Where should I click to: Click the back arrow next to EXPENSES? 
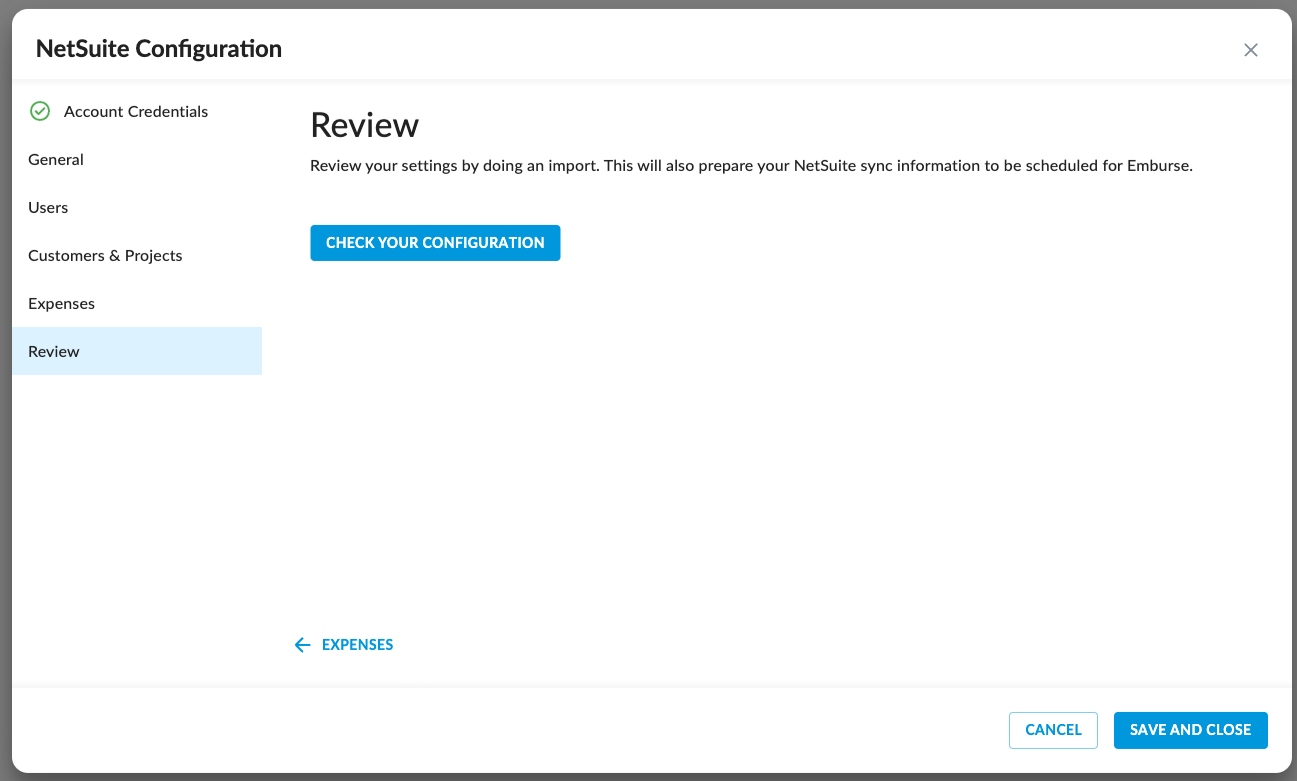coord(302,645)
